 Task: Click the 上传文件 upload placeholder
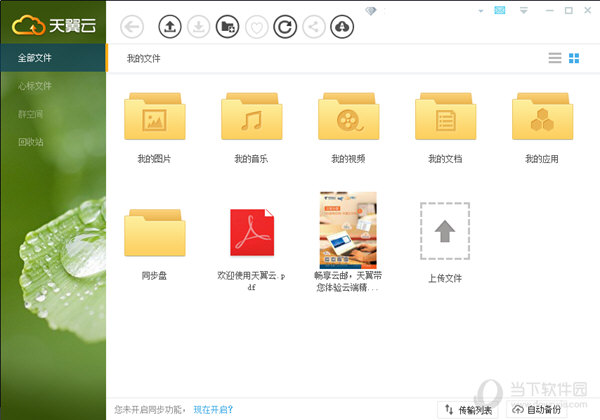[445, 231]
